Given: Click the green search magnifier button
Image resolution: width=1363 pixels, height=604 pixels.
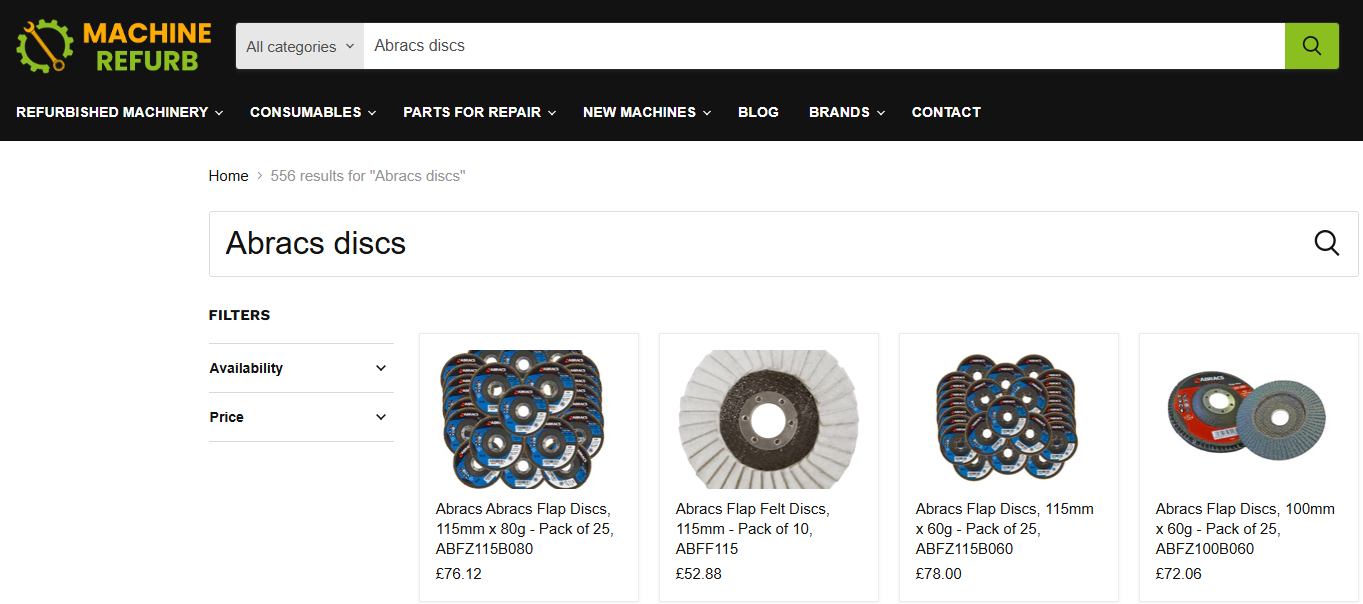Looking at the screenshot, I should tap(1310, 45).
